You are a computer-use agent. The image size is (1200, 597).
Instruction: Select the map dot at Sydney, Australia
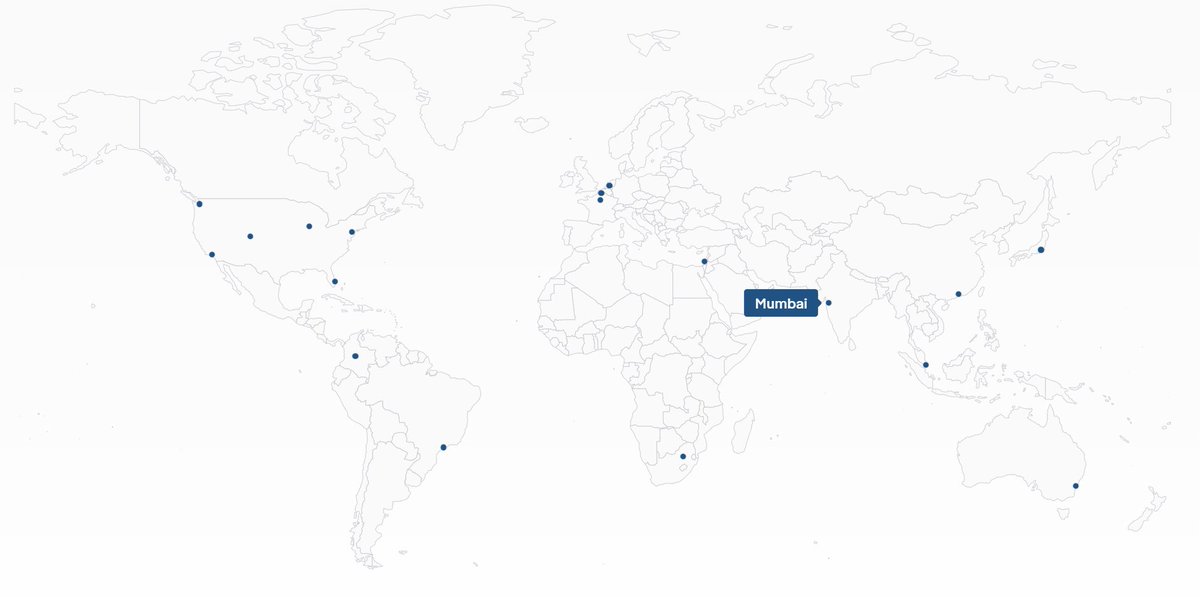[1076, 486]
